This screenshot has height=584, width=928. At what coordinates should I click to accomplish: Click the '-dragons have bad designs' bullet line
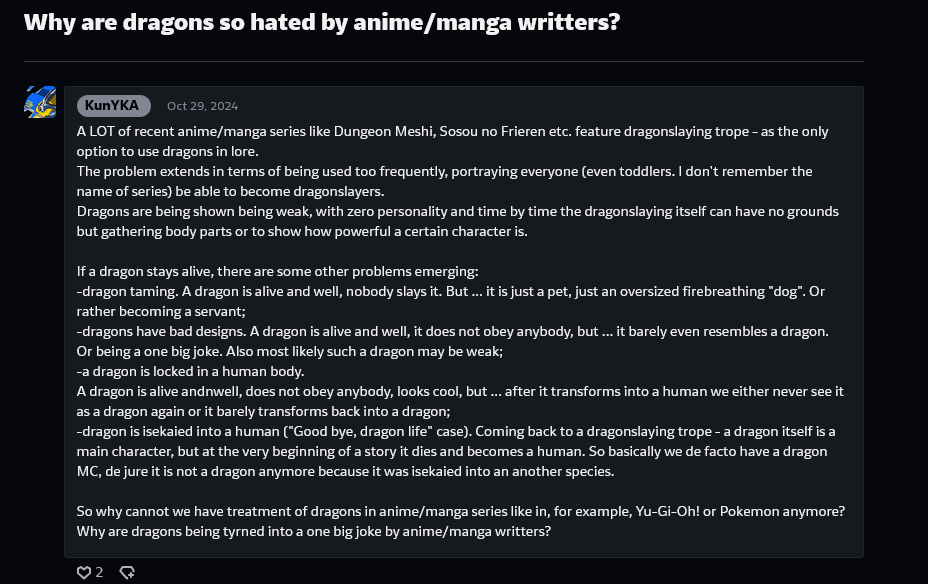pos(452,331)
